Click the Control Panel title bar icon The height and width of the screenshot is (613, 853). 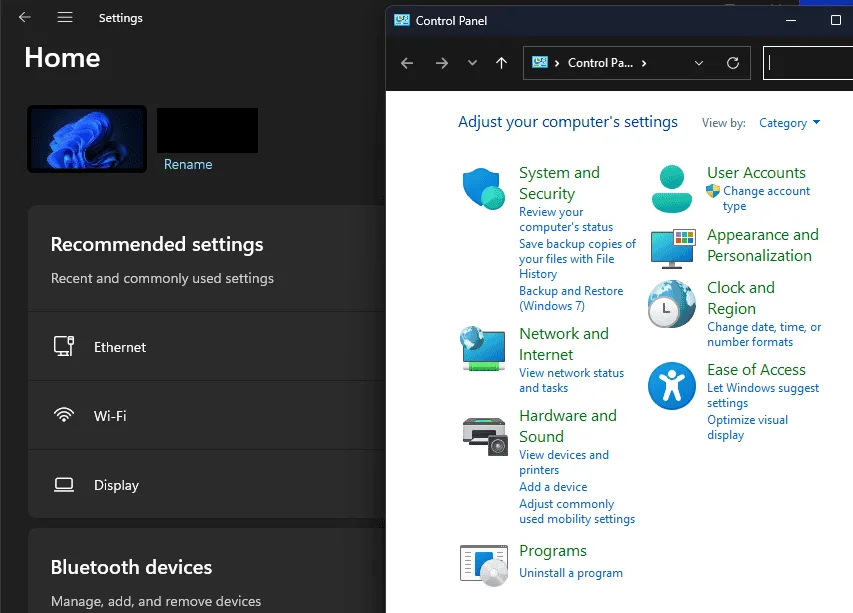click(401, 20)
